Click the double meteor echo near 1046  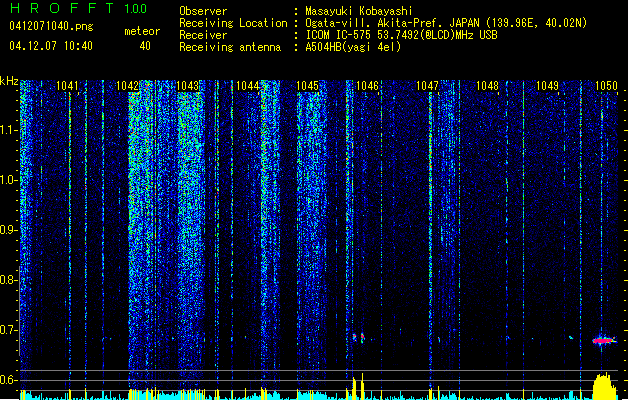(x=359, y=337)
